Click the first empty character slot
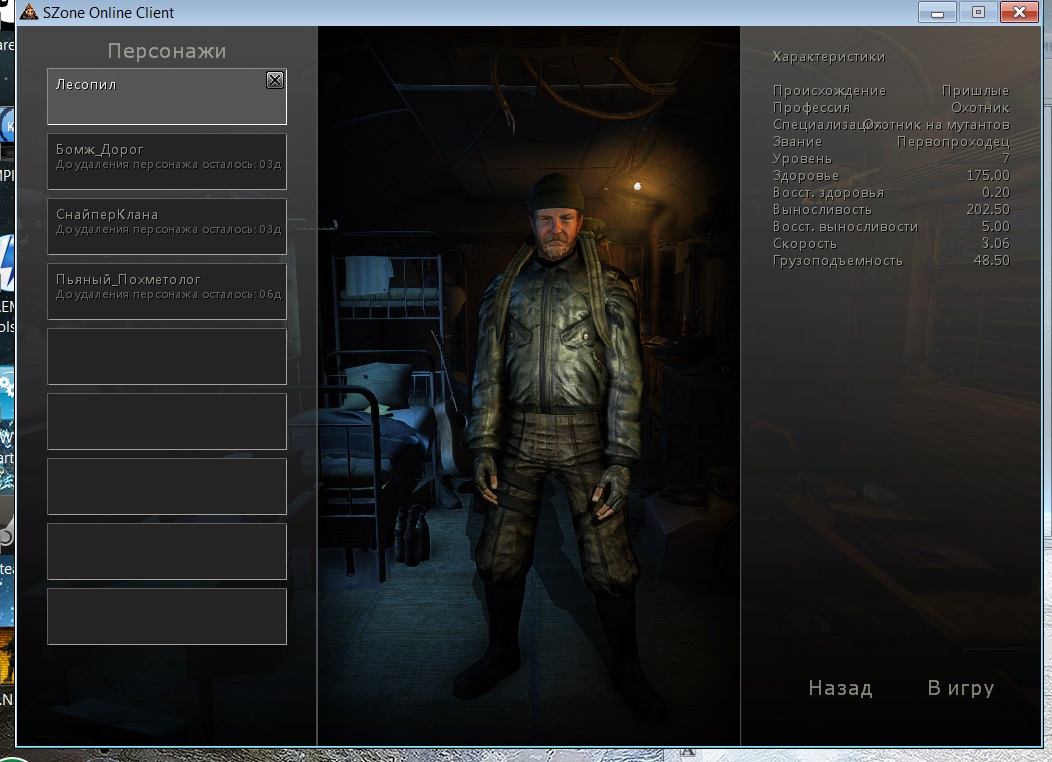 pos(166,356)
